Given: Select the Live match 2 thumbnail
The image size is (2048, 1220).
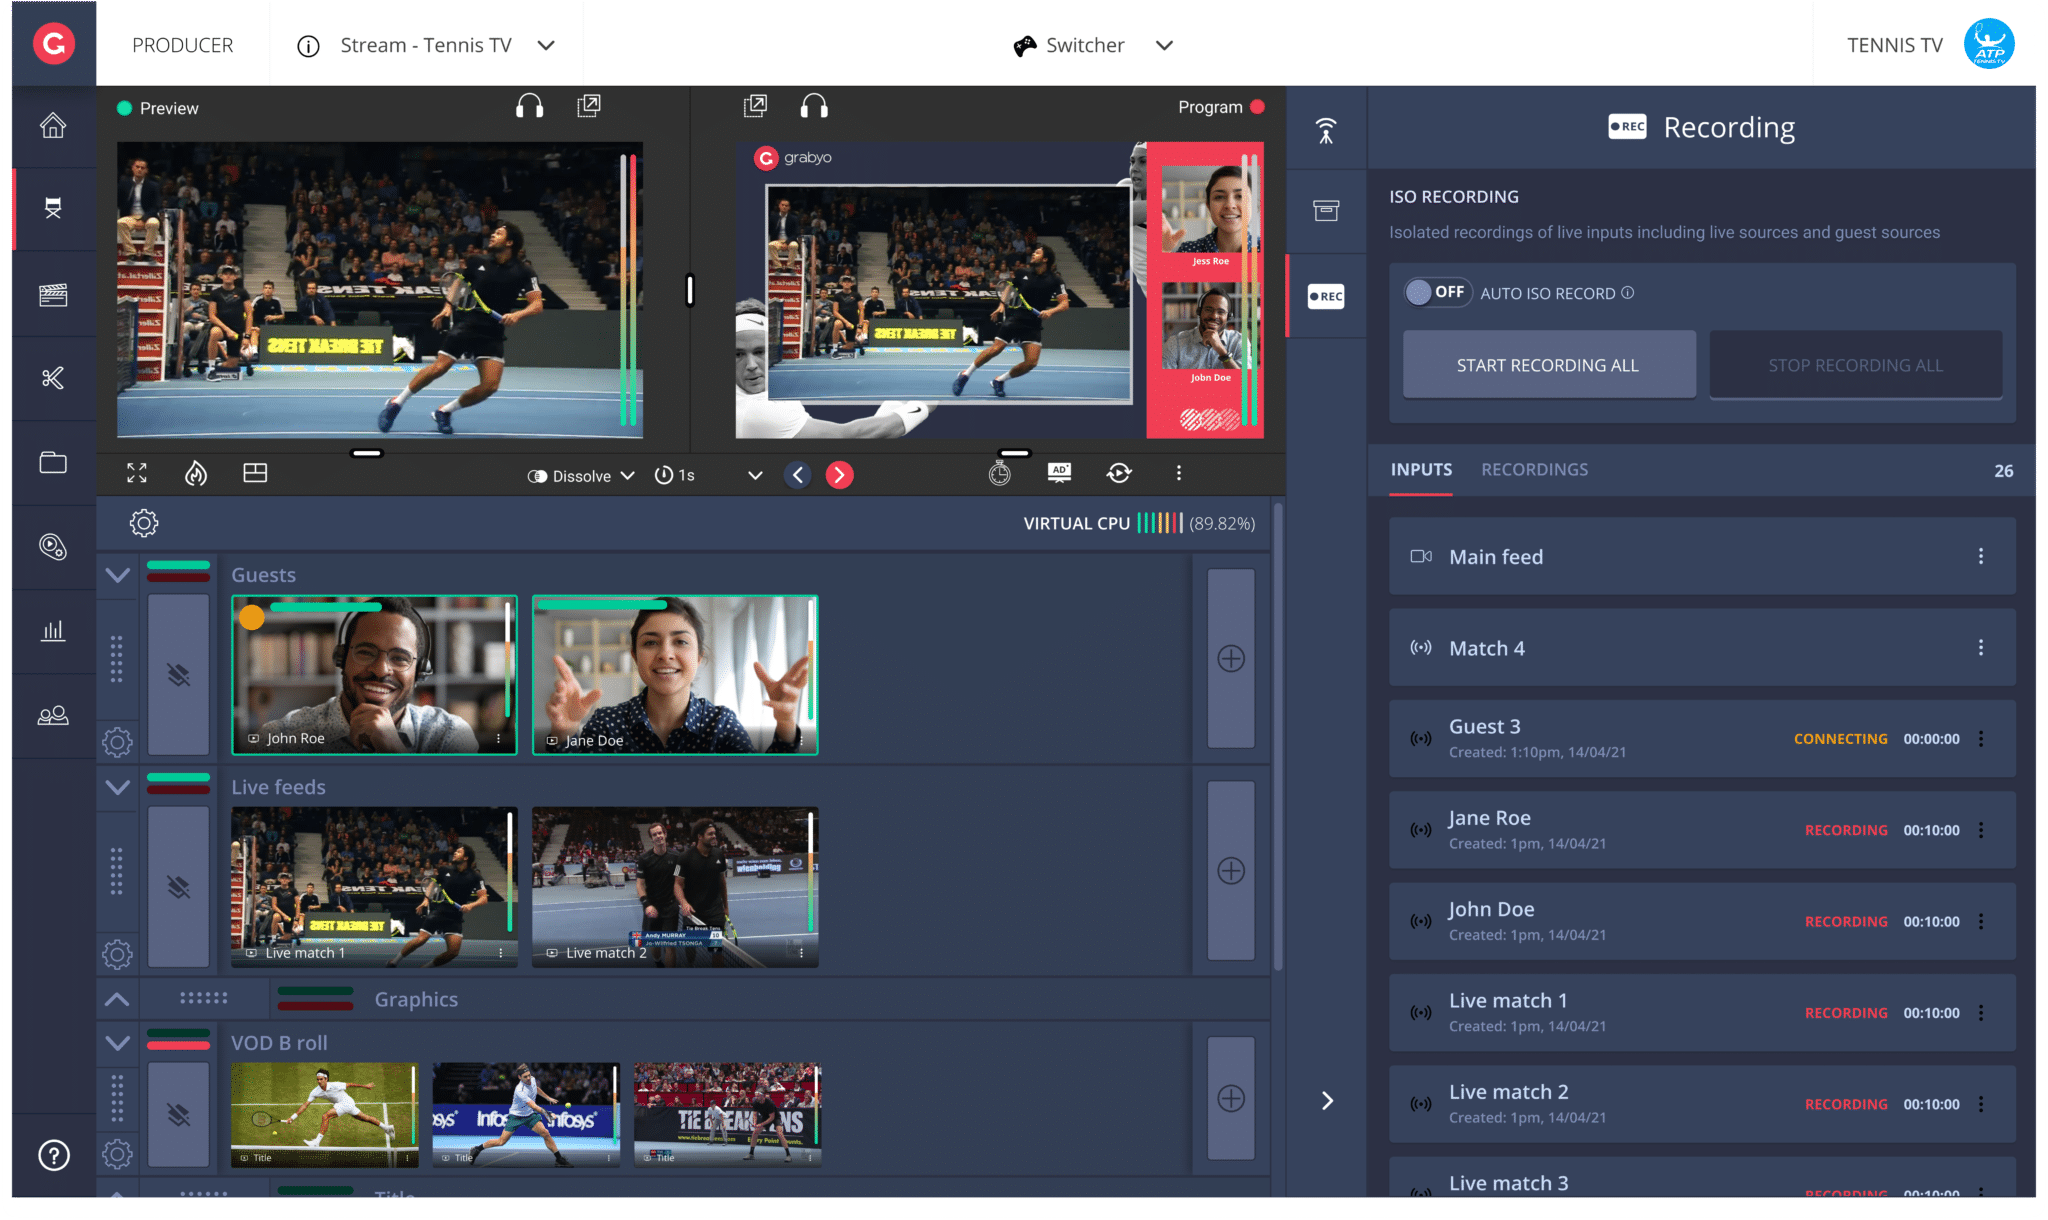Looking at the screenshot, I should coord(675,885).
